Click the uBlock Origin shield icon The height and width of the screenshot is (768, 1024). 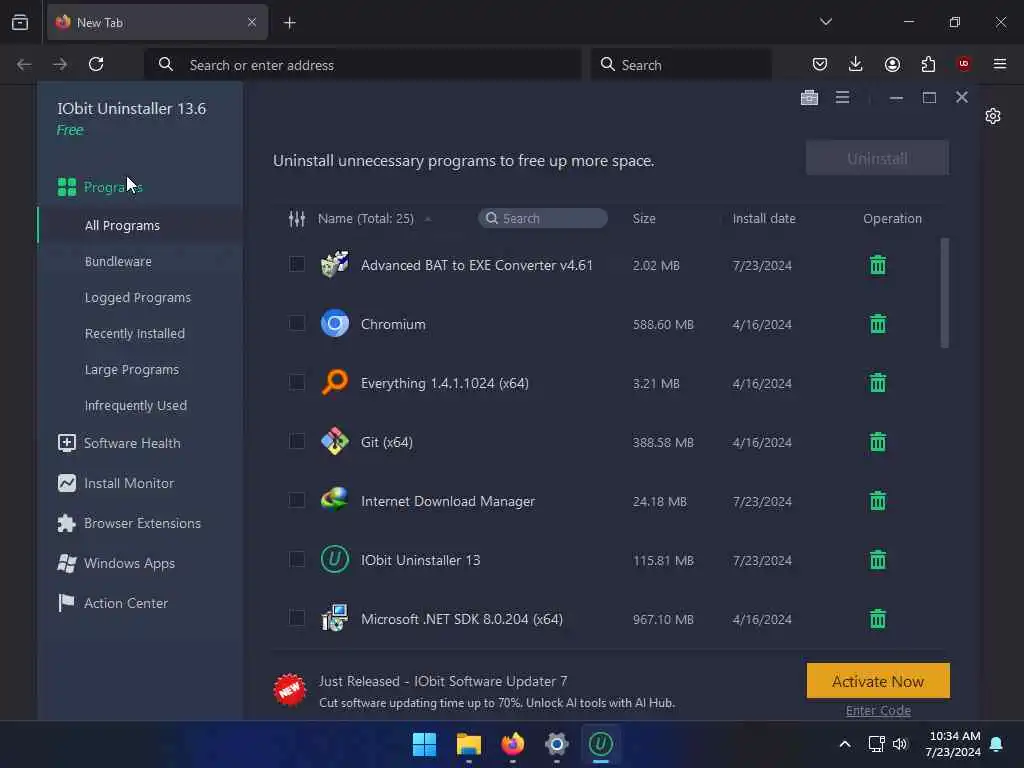click(963, 63)
